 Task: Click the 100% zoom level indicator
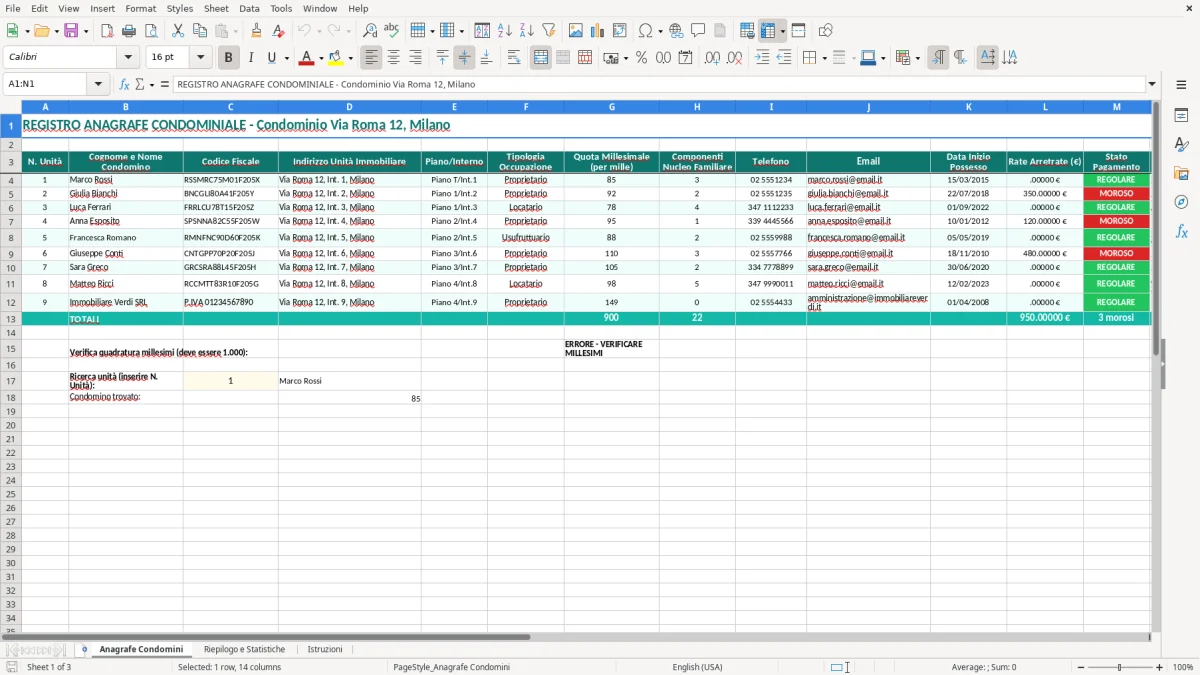coord(1182,667)
